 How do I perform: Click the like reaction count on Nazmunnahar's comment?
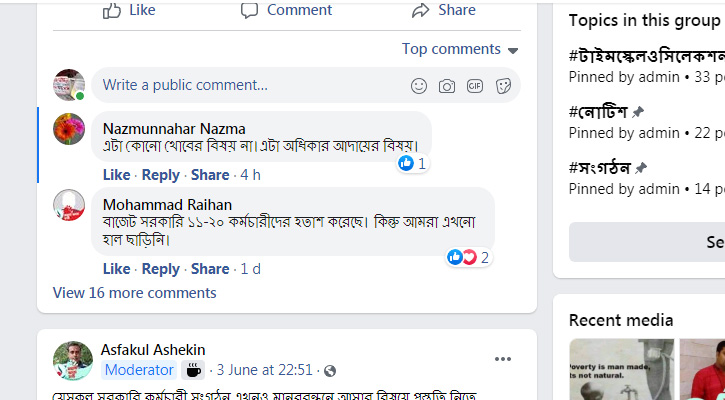[412, 163]
